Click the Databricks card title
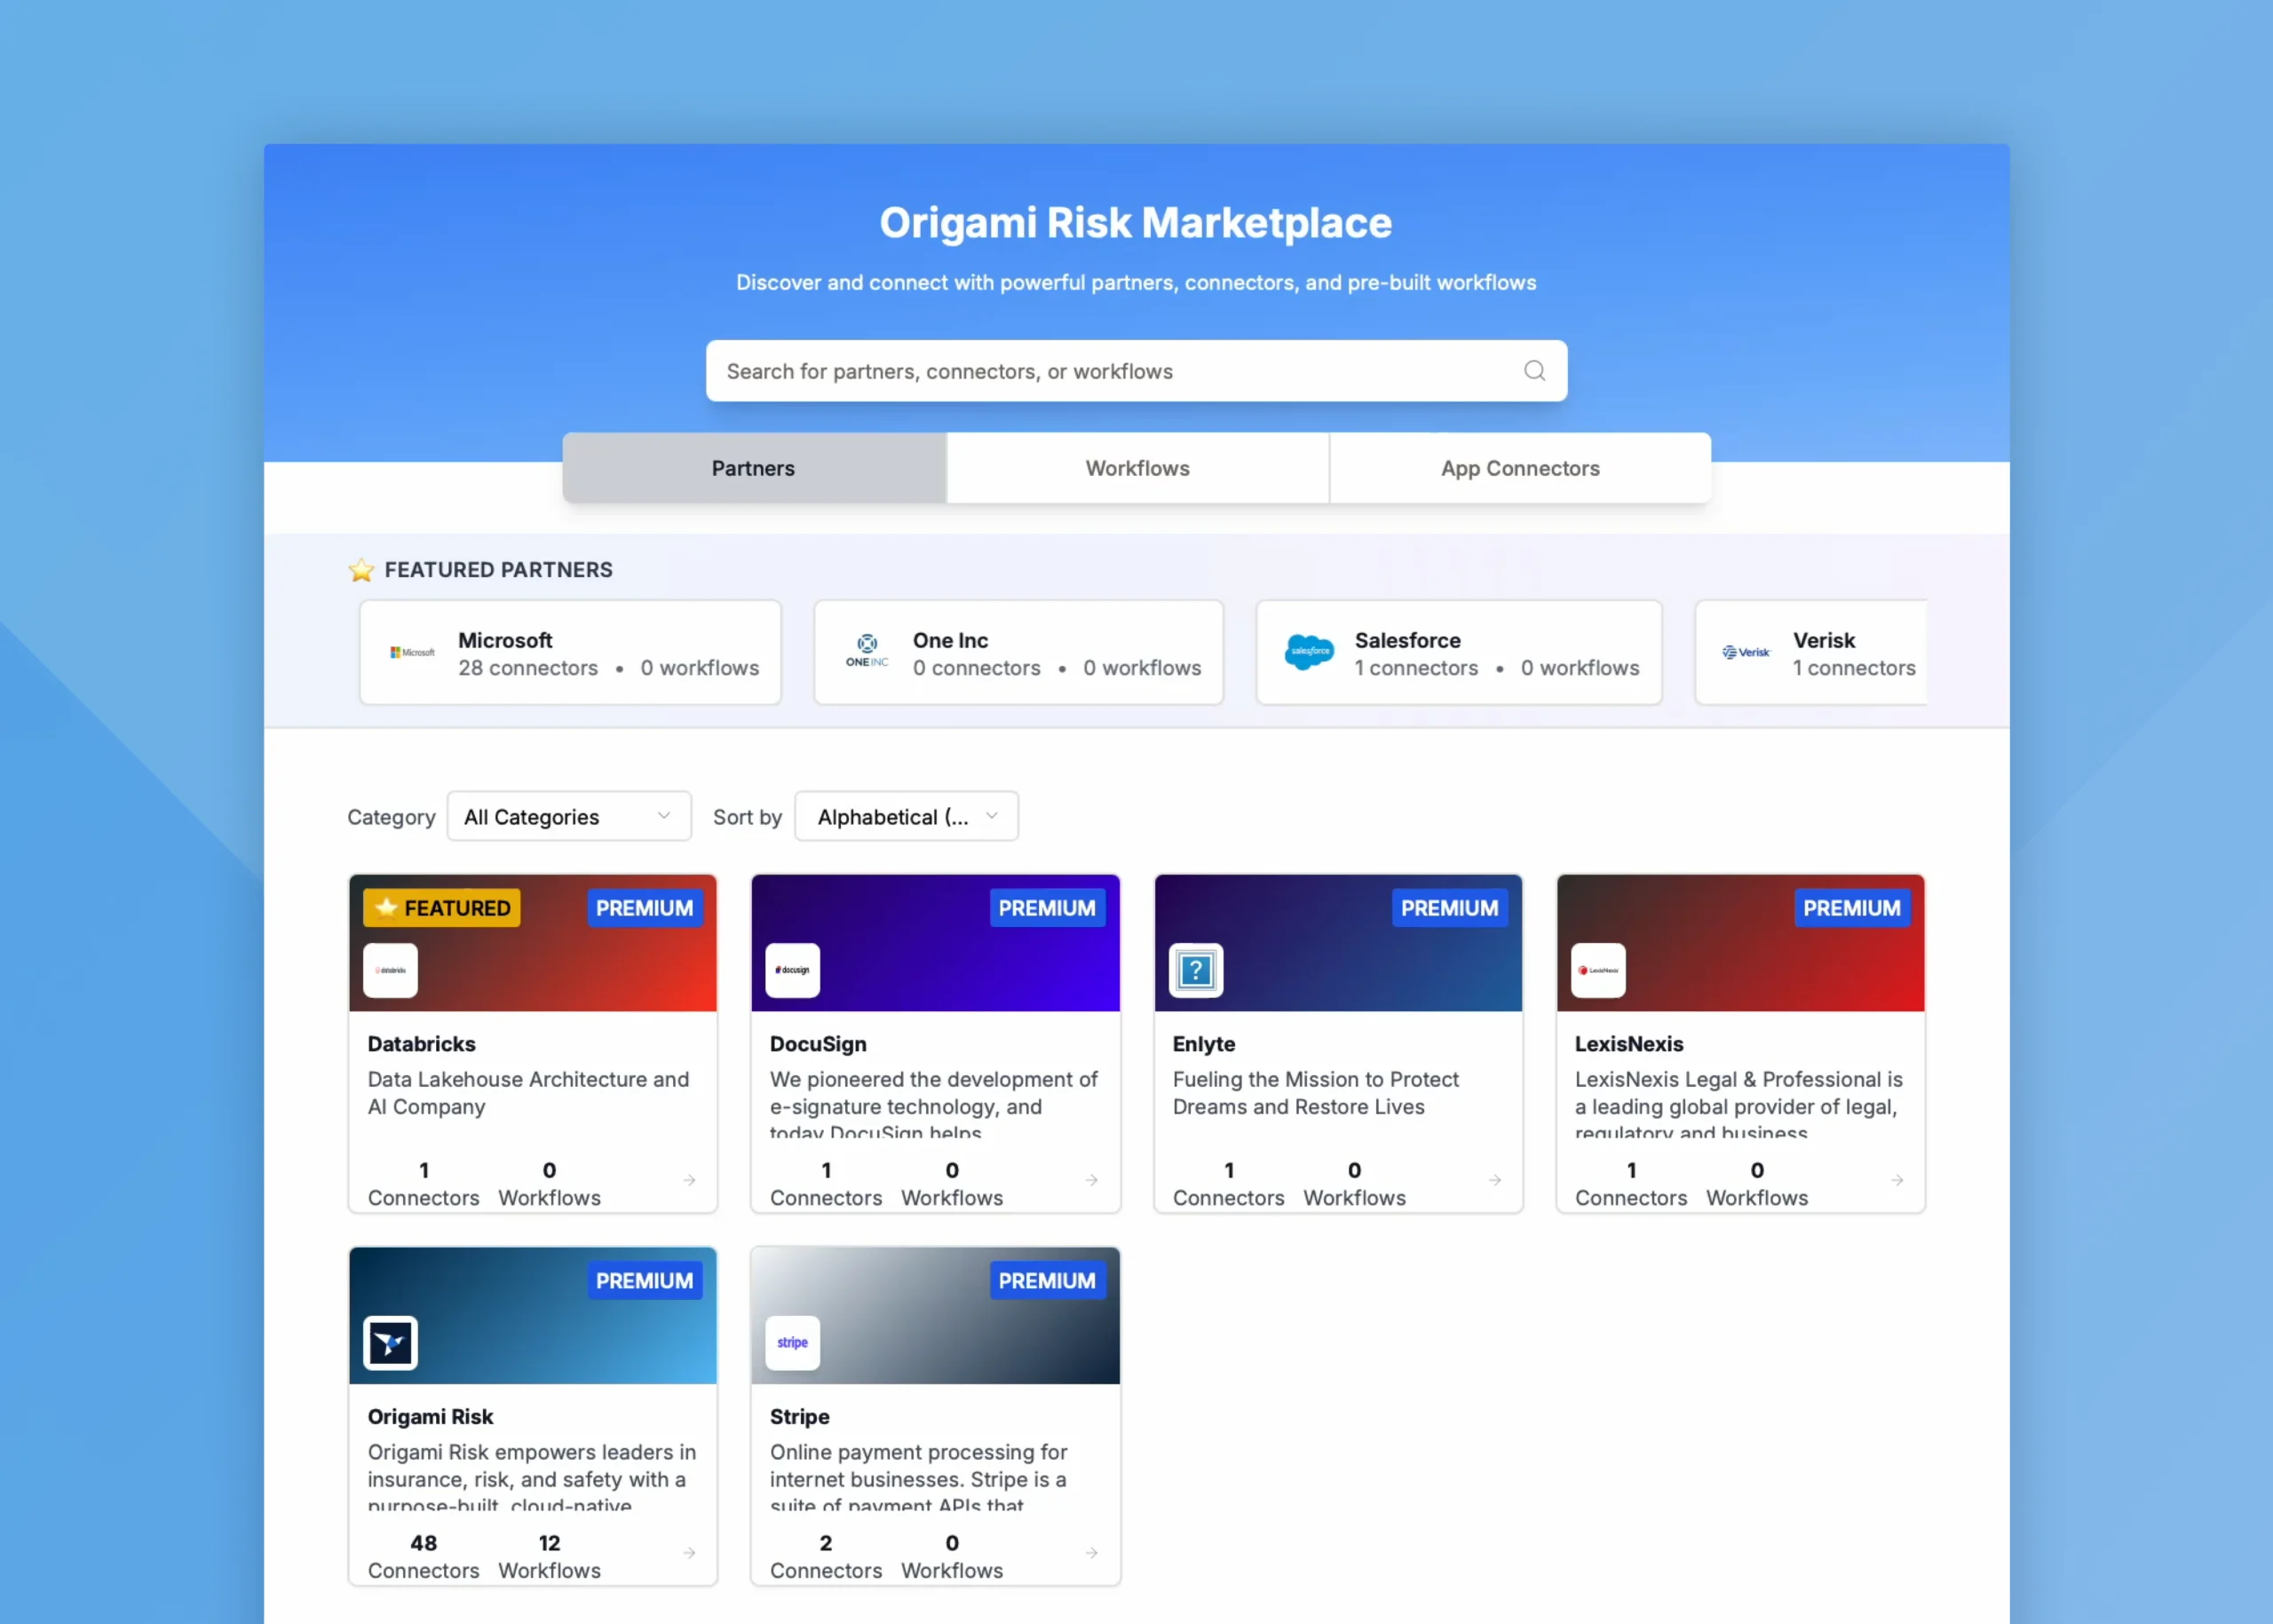The height and width of the screenshot is (1624, 2273). (x=421, y=1044)
